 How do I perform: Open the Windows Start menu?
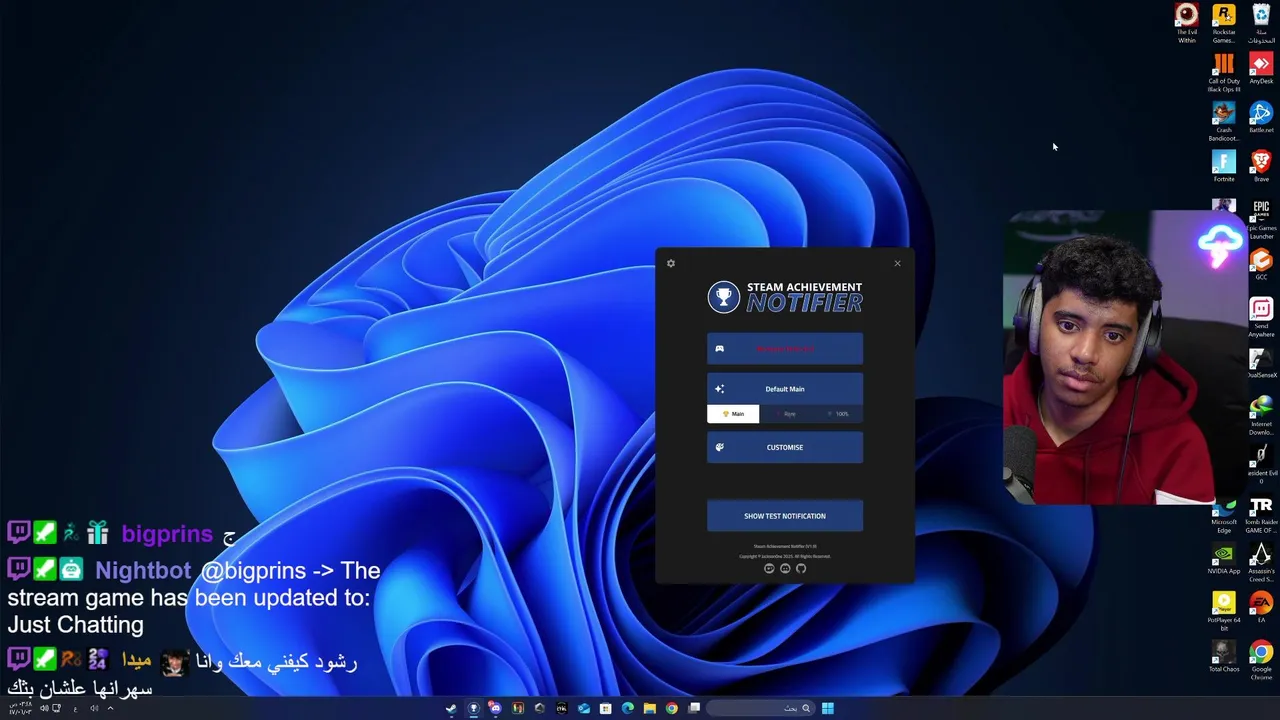[x=828, y=708]
